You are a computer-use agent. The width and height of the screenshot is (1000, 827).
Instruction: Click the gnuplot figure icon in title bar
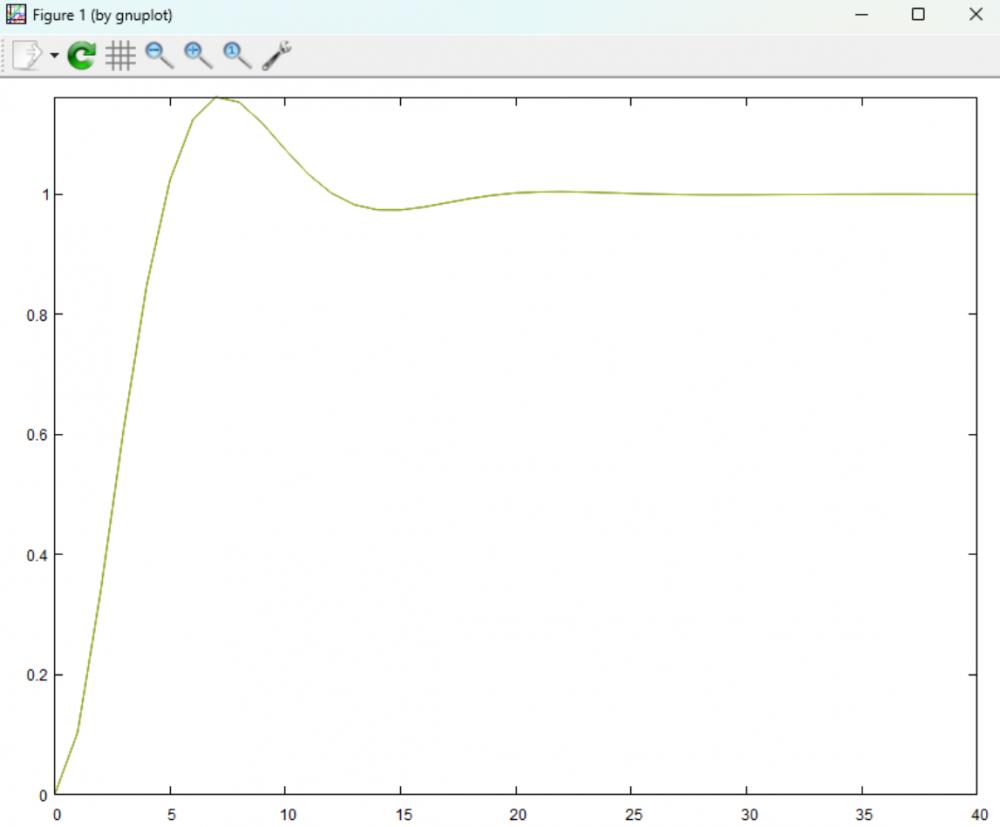click(16, 15)
